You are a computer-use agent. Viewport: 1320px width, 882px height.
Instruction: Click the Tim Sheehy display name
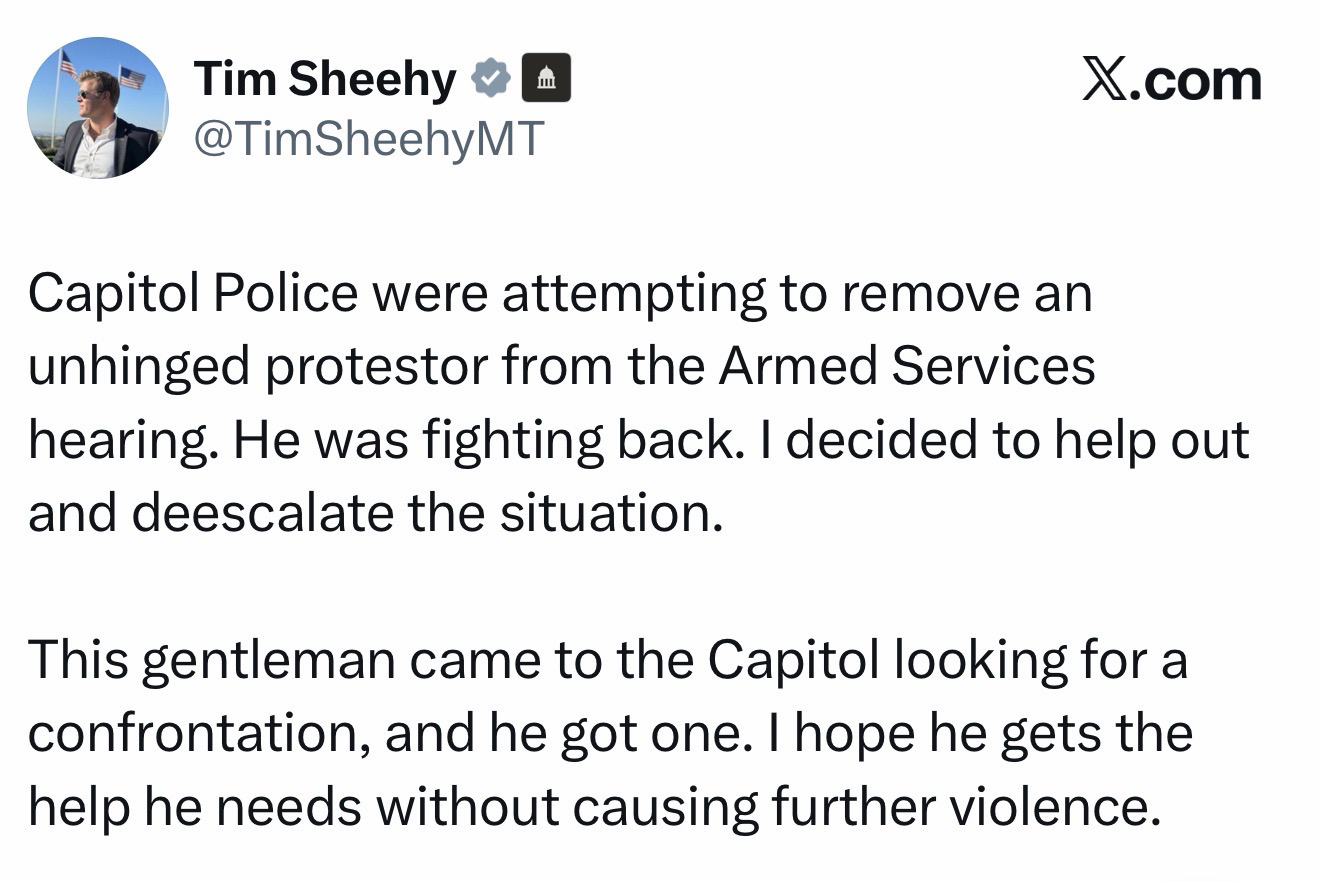[x=325, y=79]
